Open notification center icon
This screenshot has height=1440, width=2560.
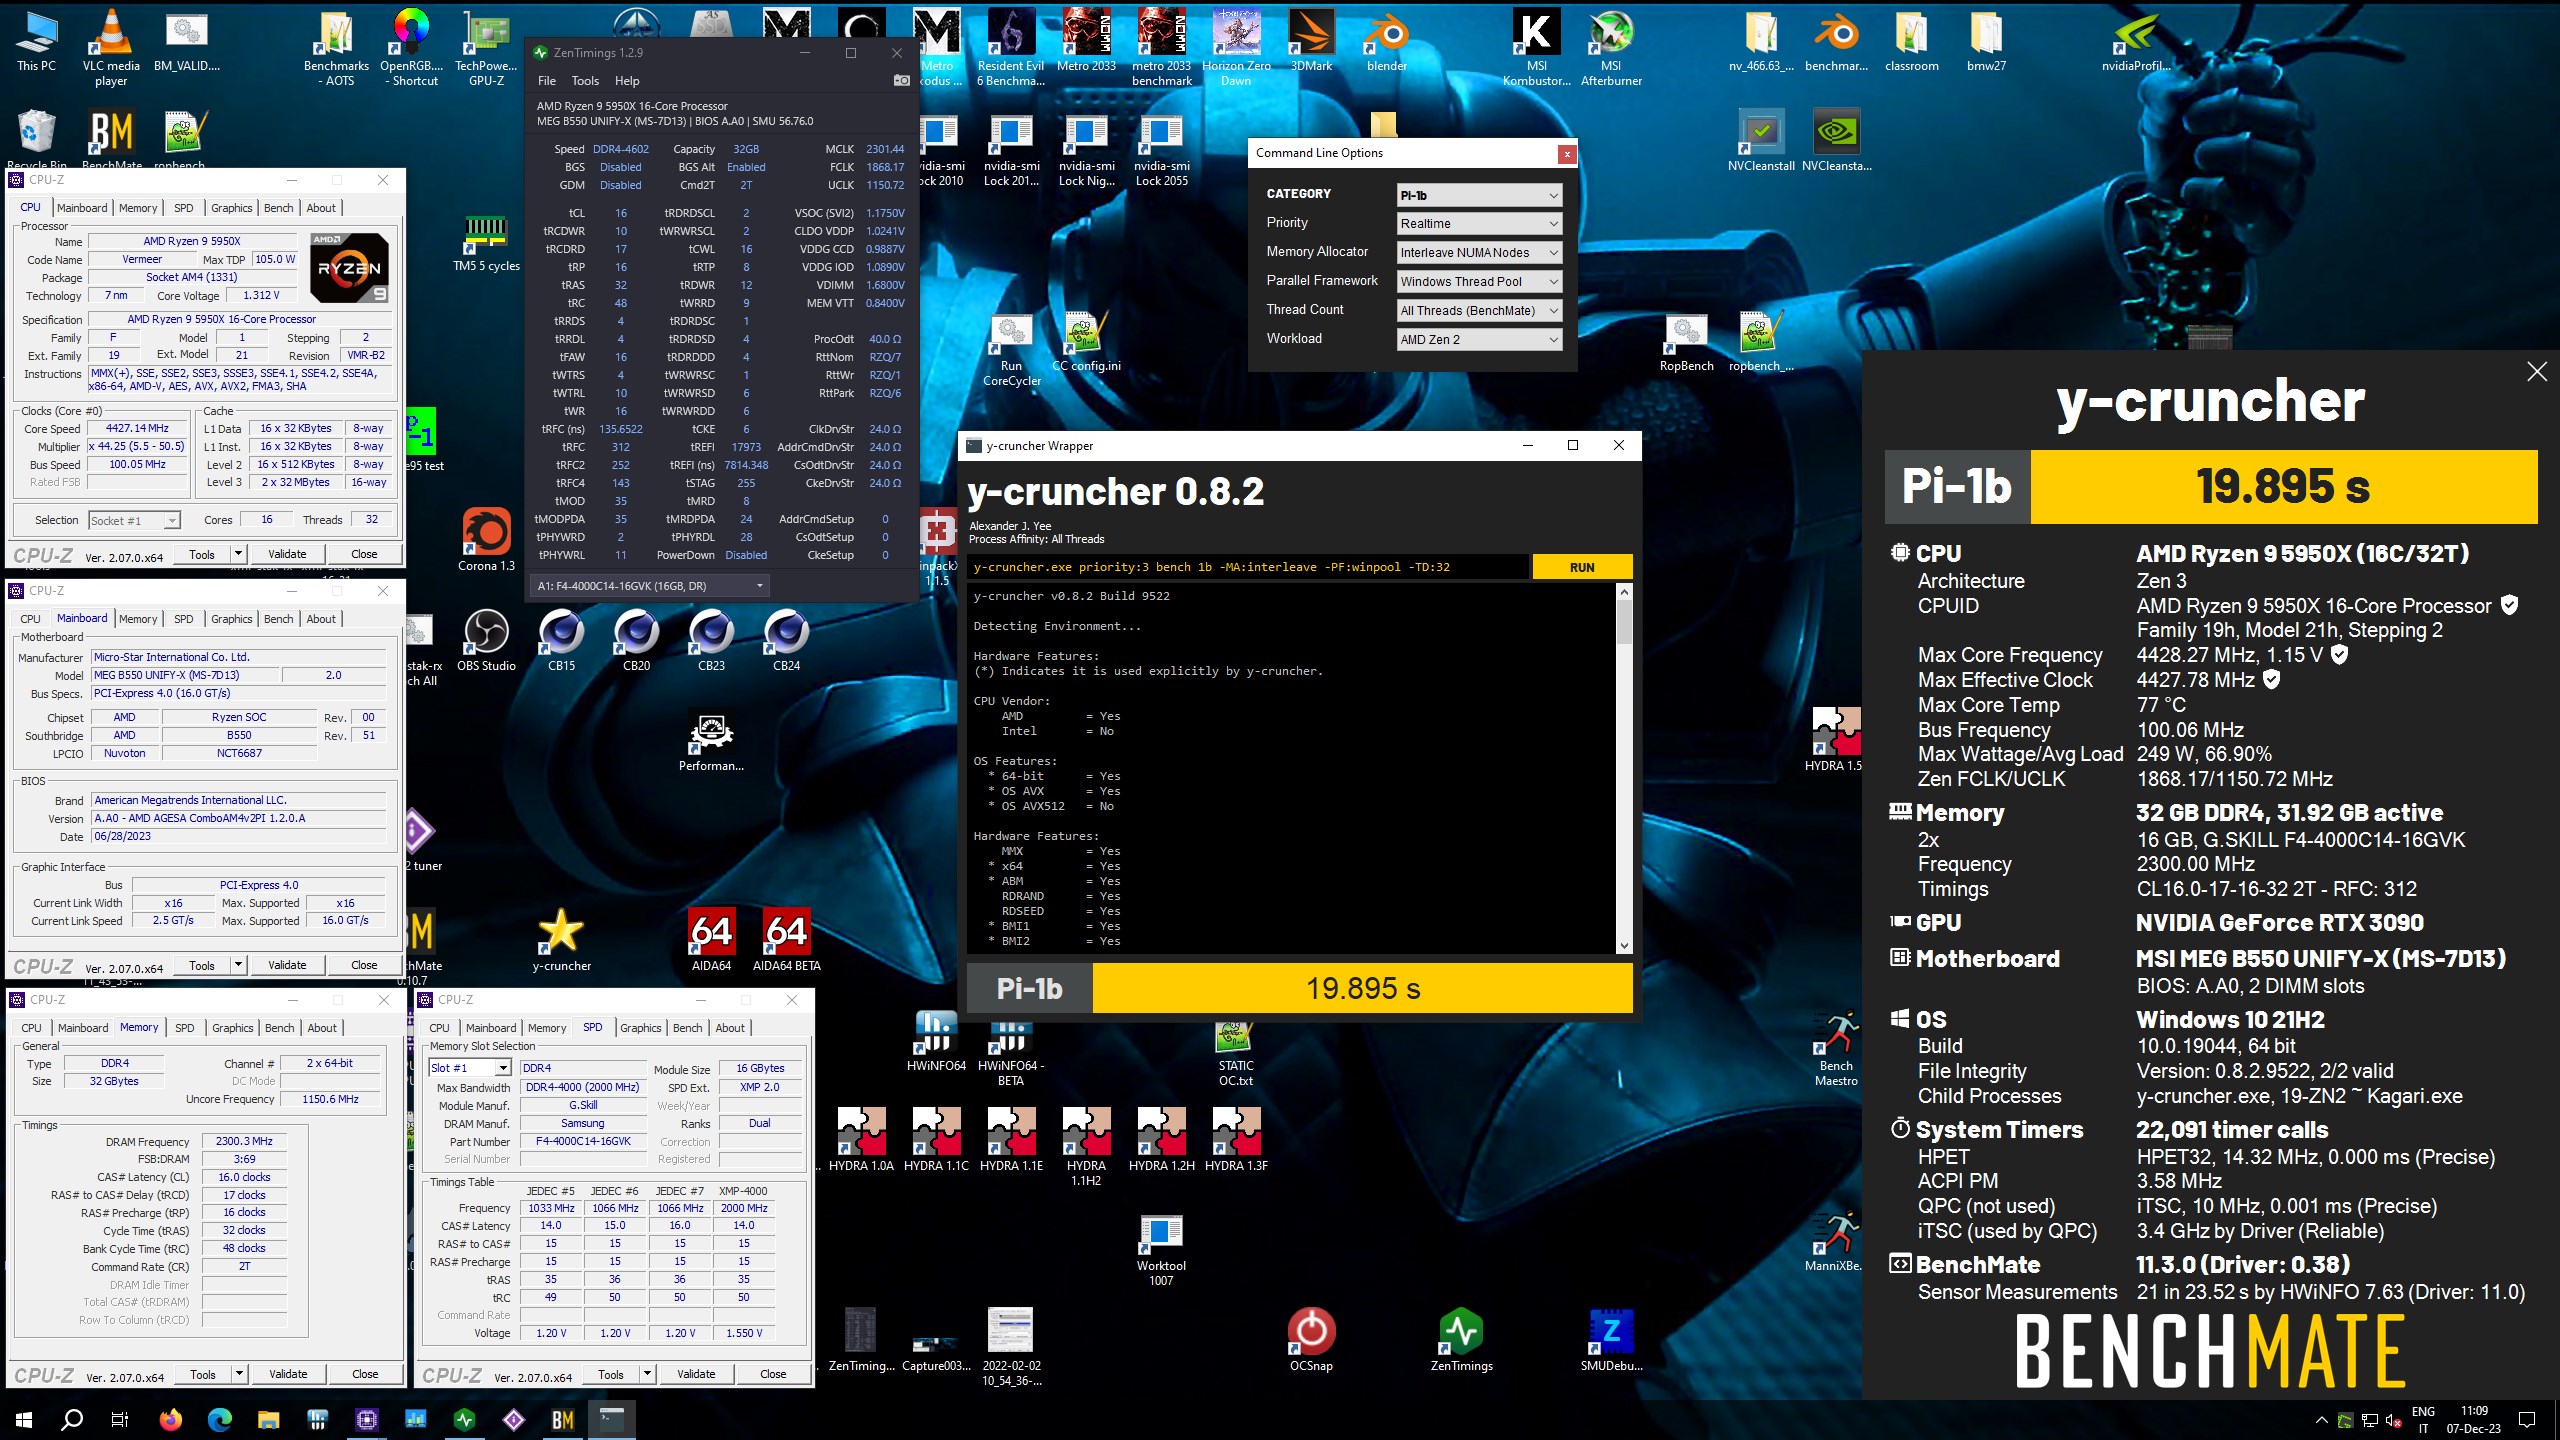click(2527, 1419)
